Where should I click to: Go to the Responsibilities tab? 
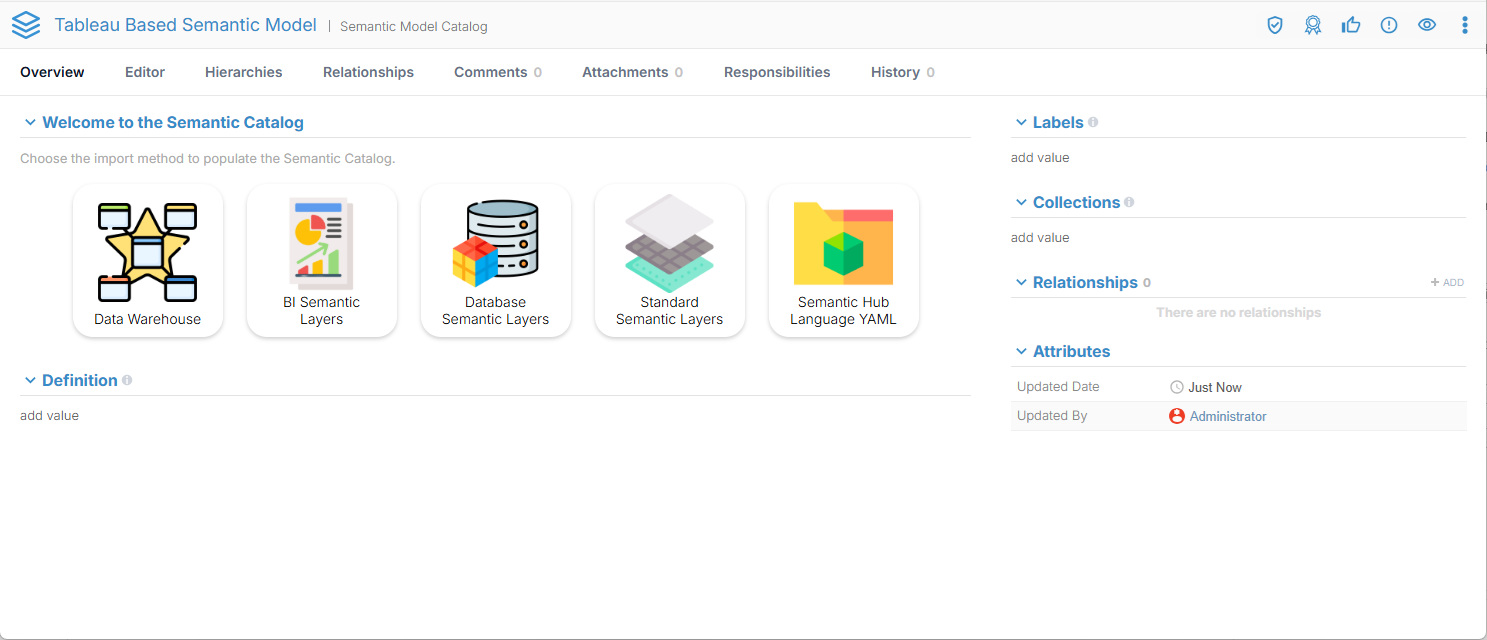click(x=777, y=72)
